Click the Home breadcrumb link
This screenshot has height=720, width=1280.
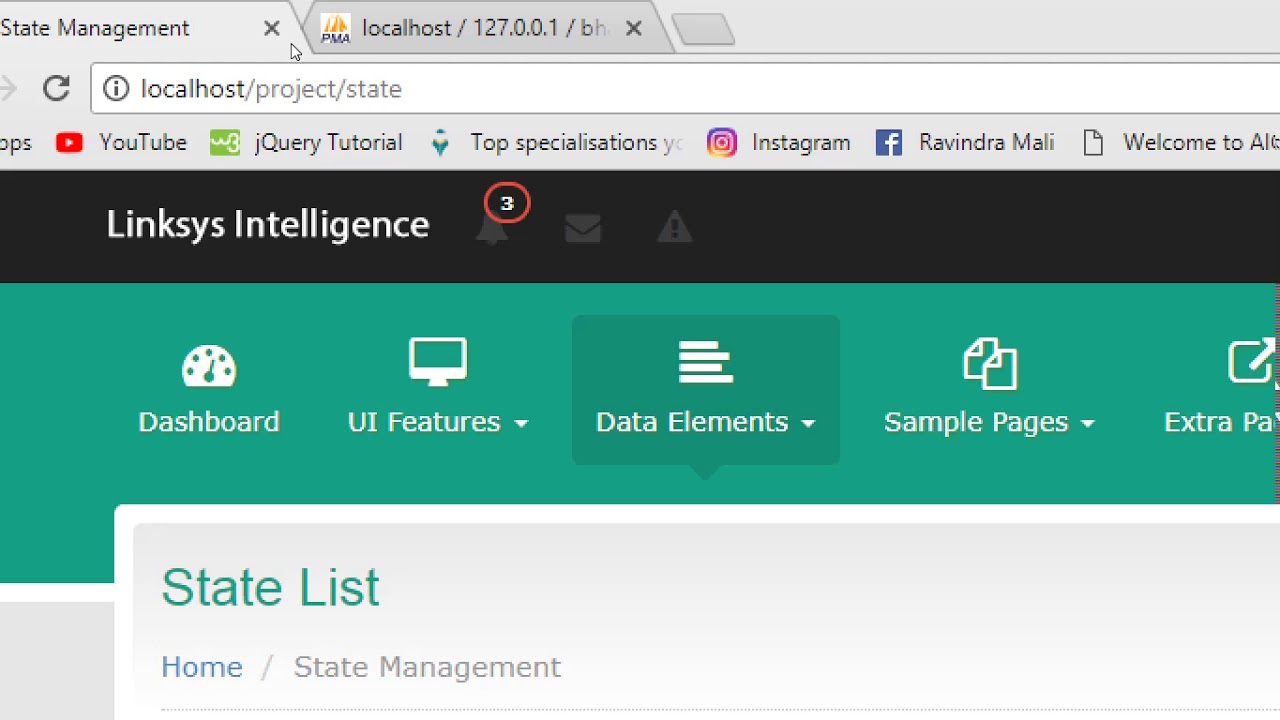(x=202, y=667)
